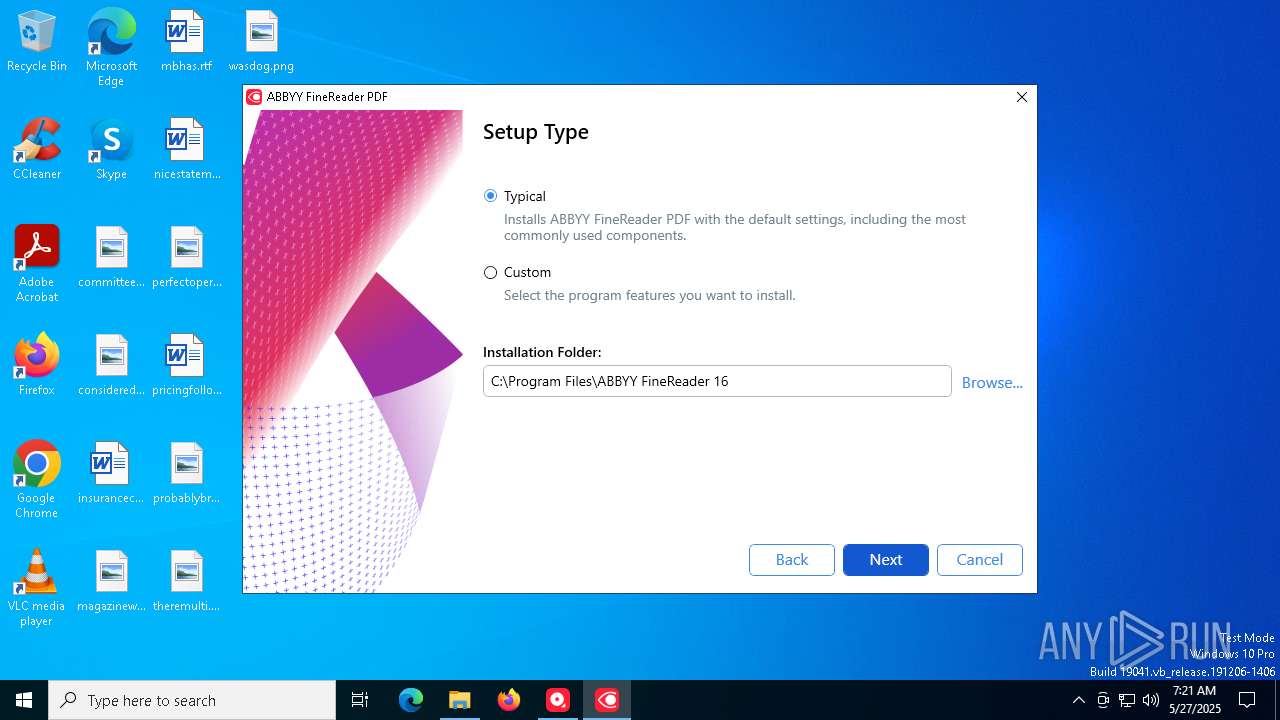
Task: Select the Skype desktop shortcut
Action: coord(111,149)
